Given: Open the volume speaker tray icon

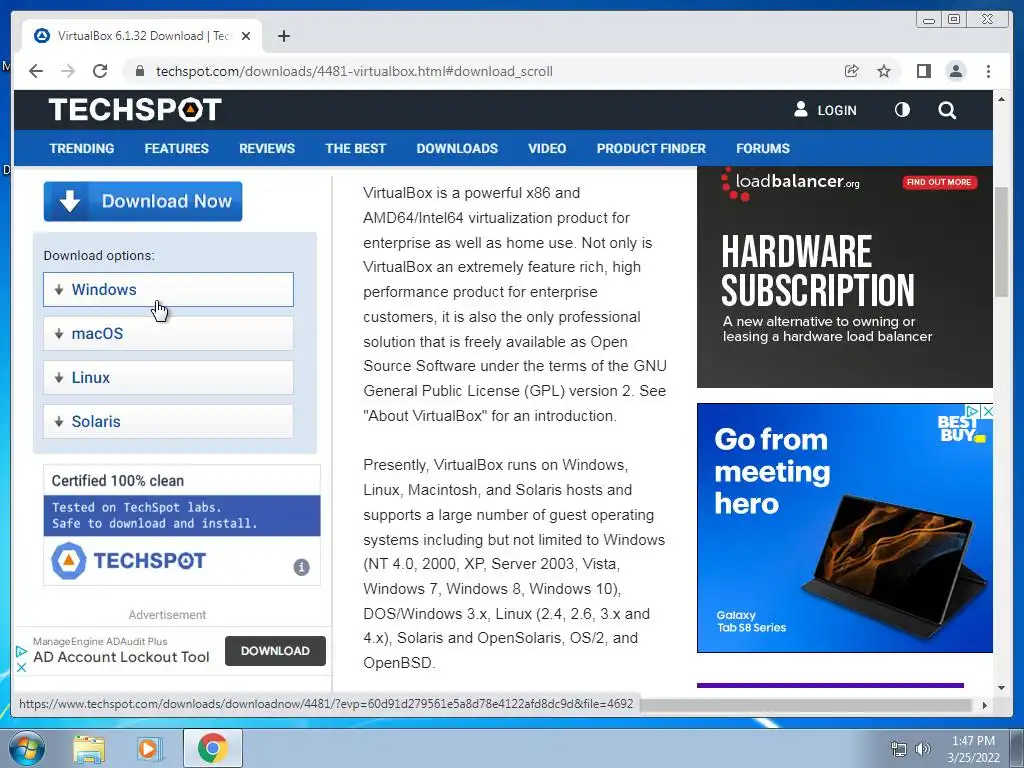Looking at the screenshot, I should 923,749.
